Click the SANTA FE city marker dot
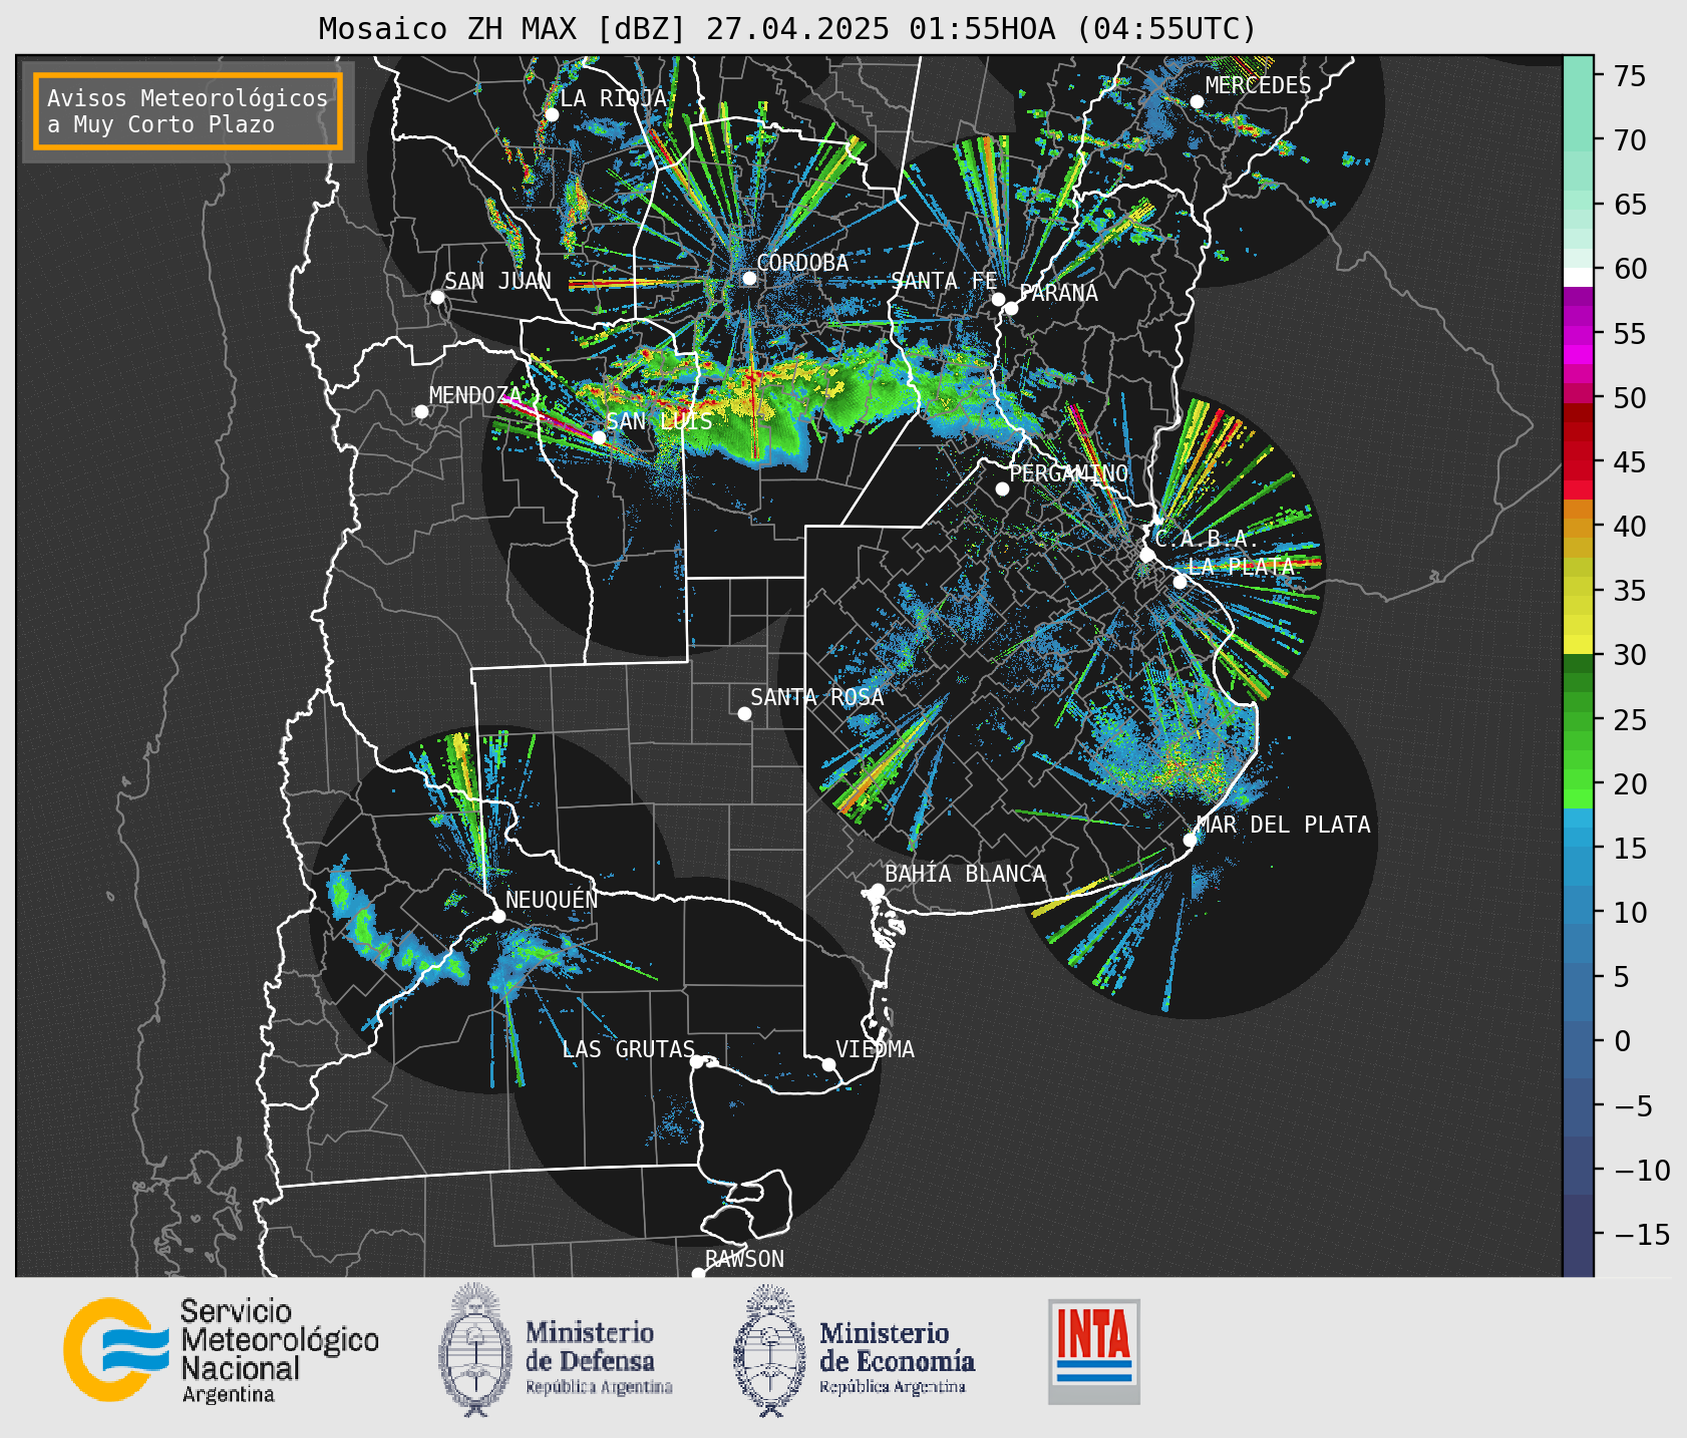The height and width of the screenshot is (1438, 1687). pos(998,299)
